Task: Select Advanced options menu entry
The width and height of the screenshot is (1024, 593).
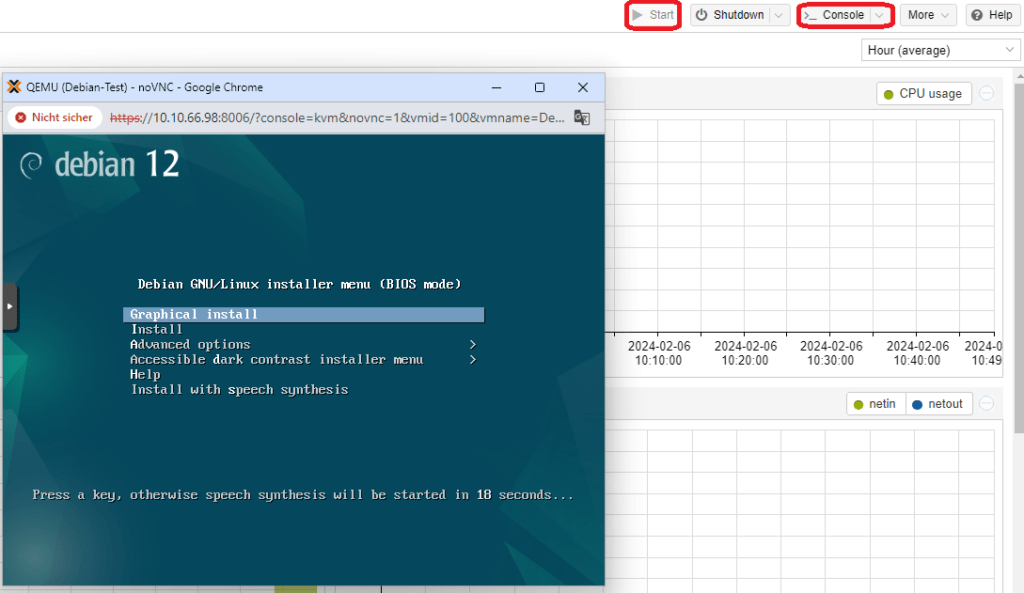Action: click(190, 345)
